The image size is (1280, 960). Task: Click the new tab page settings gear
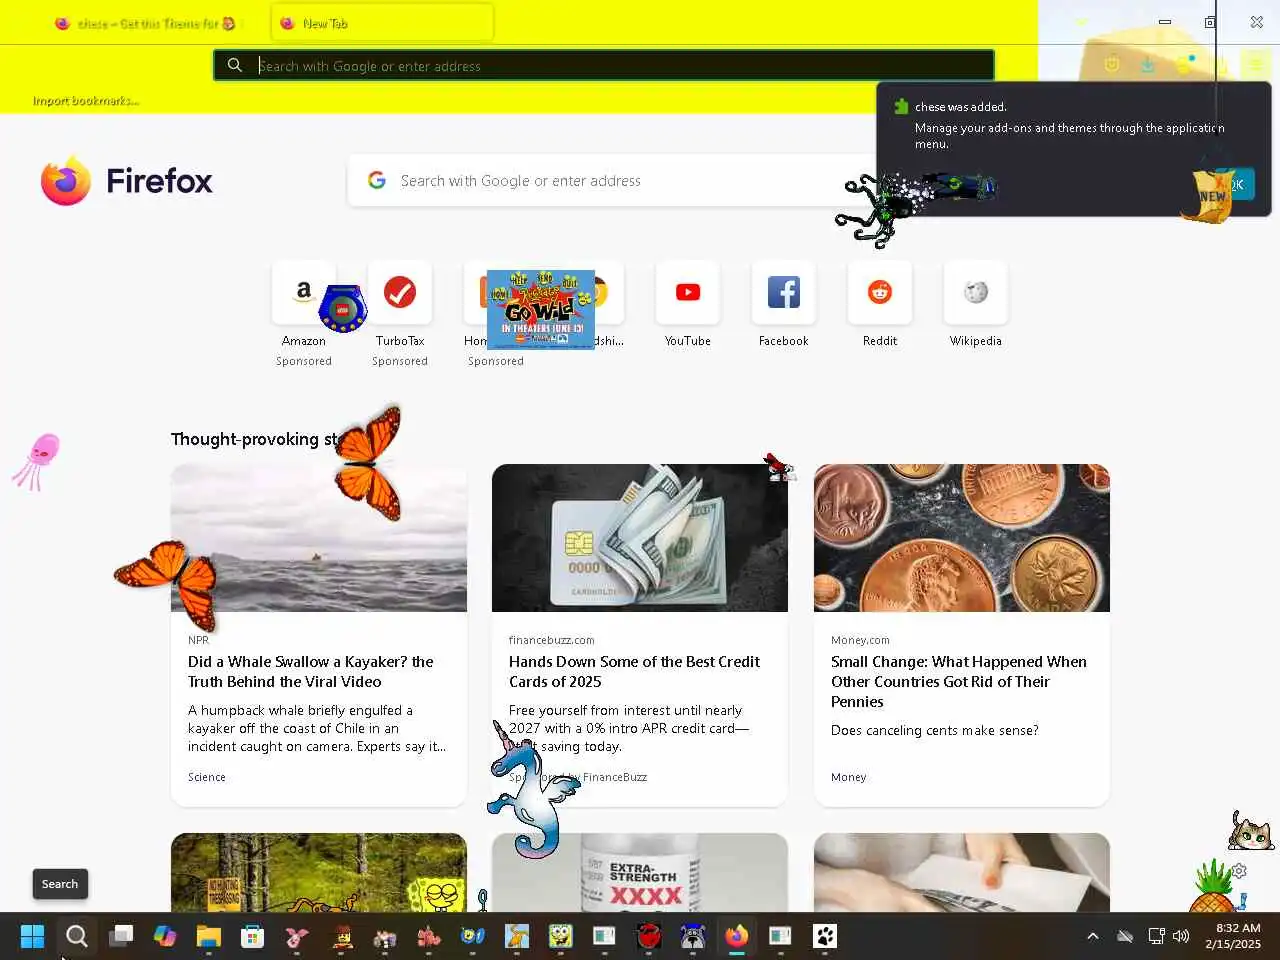(1239, 871)
